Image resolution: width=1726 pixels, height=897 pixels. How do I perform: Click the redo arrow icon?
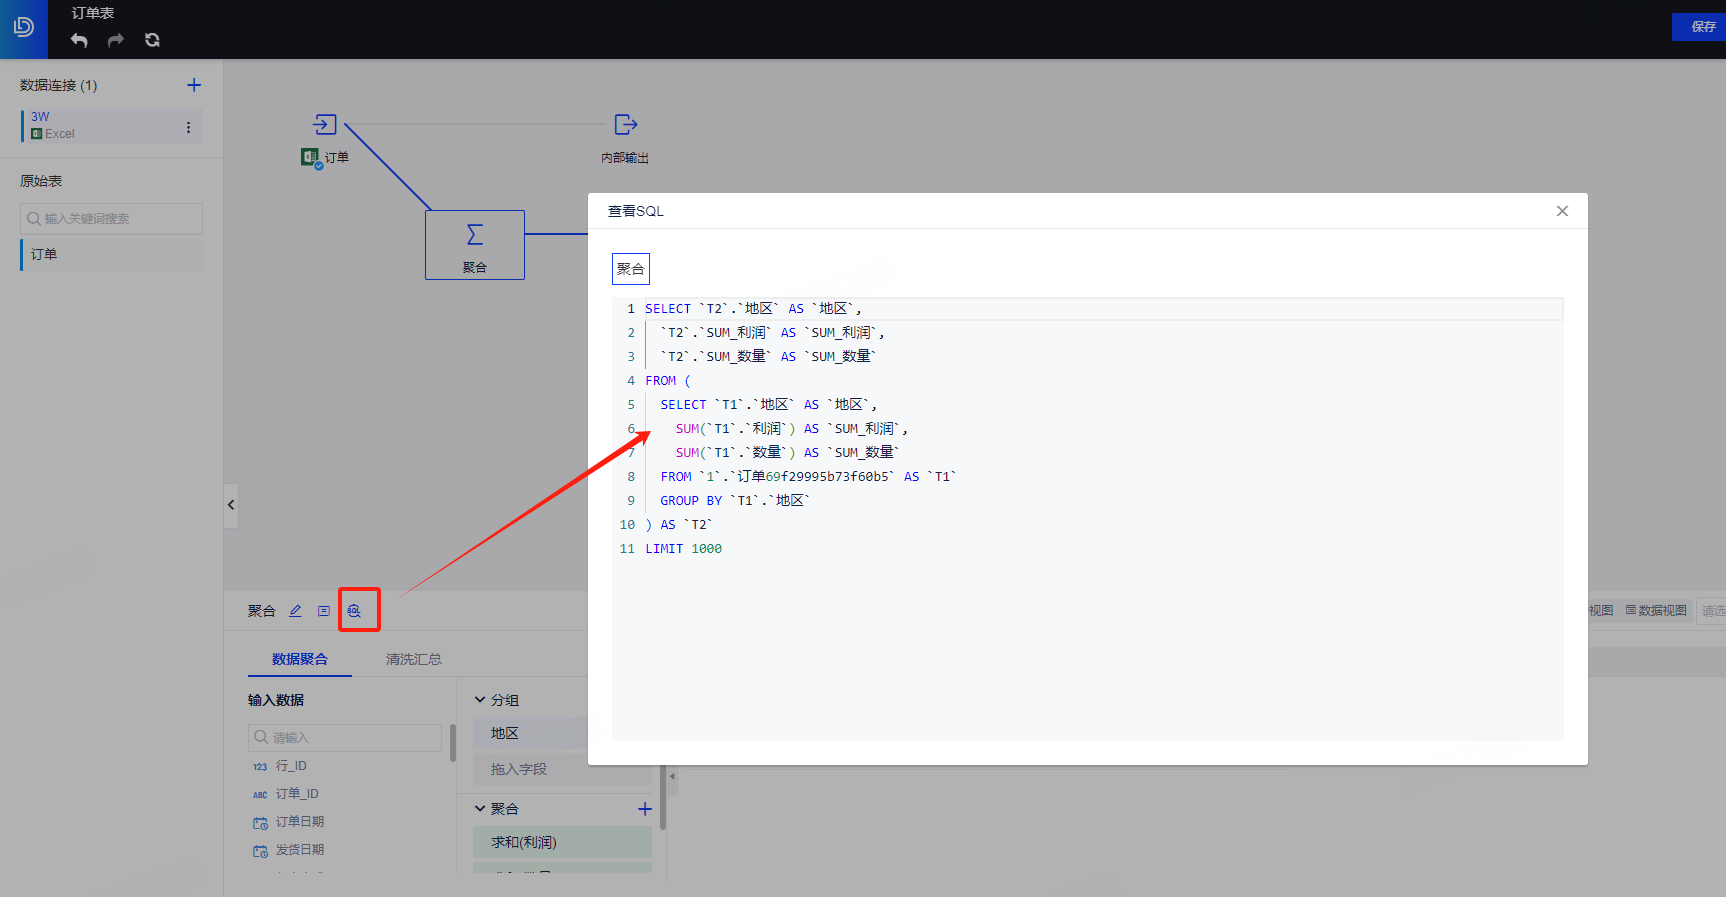coord(116,40)
